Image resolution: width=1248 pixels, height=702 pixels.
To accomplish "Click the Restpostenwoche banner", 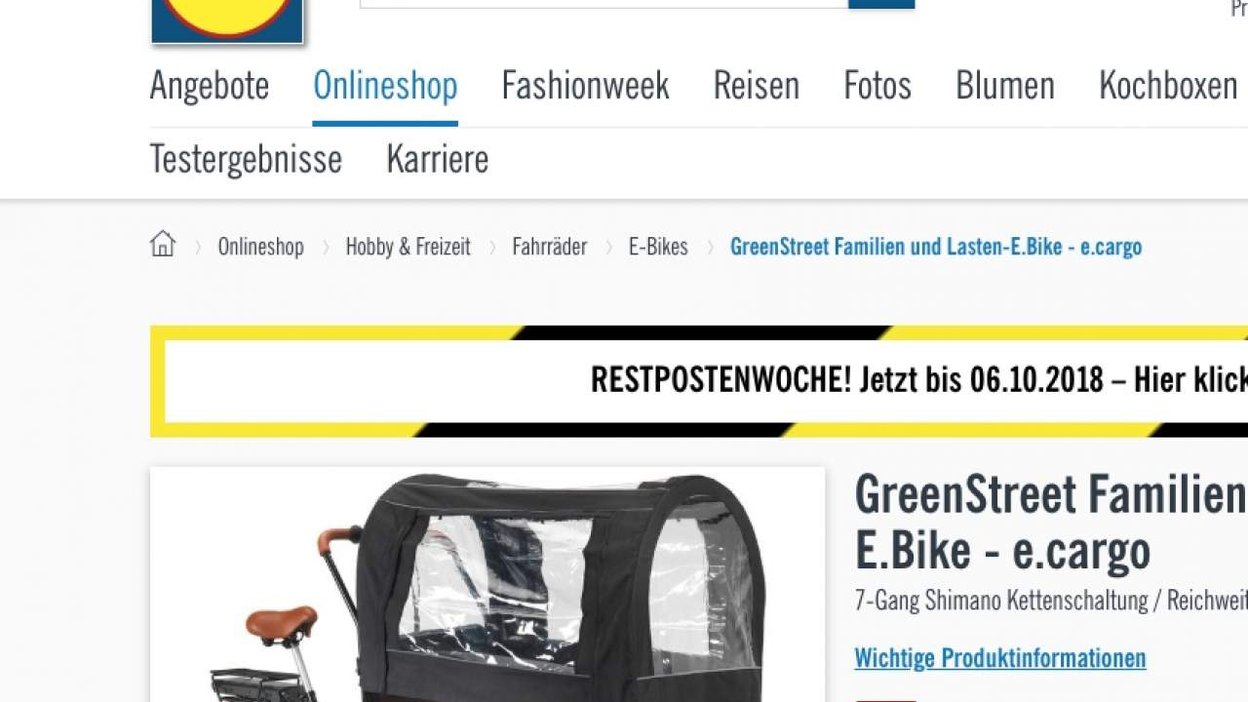I will (699, 381).
